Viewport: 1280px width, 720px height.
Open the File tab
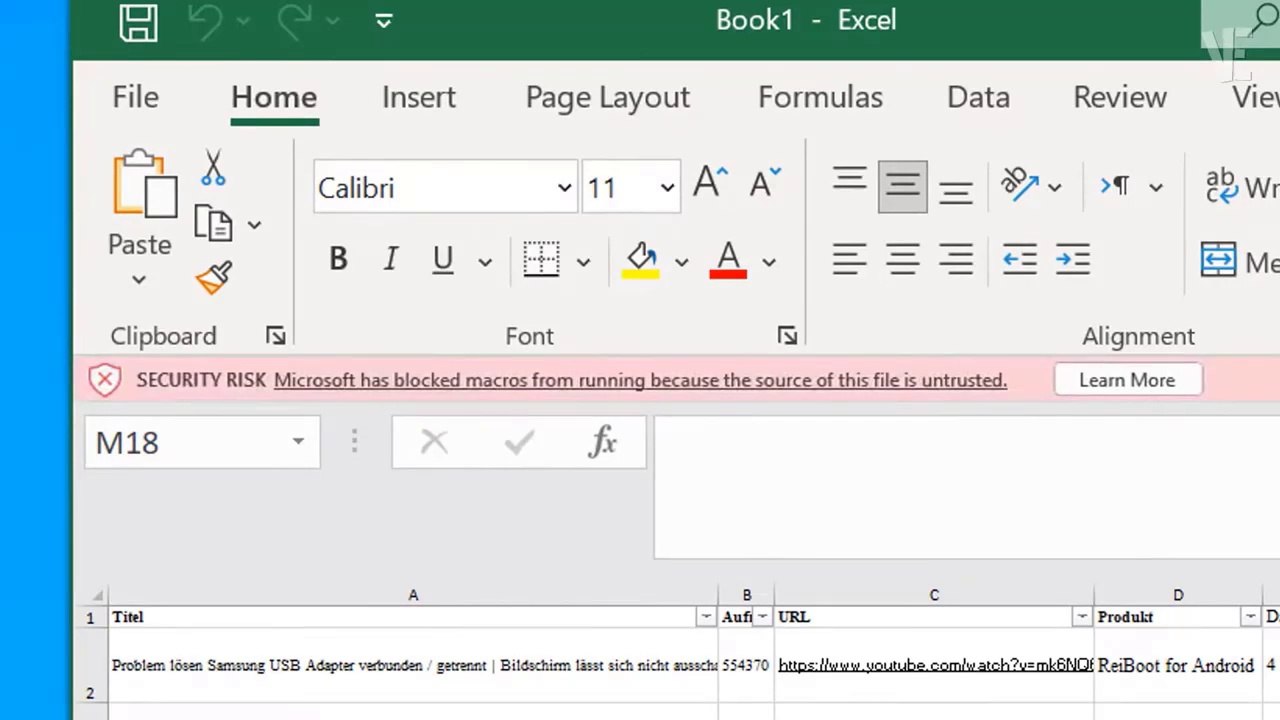[x=135, y=97]
